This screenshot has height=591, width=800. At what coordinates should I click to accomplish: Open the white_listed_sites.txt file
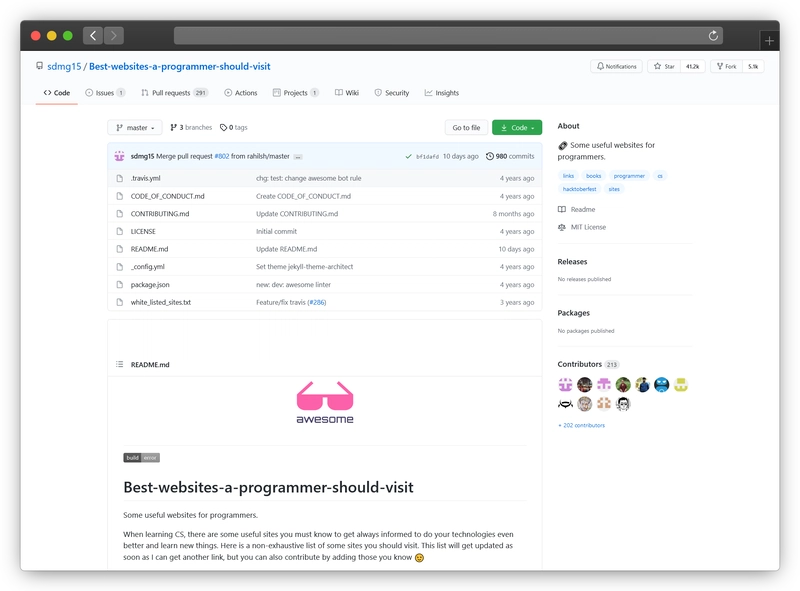click(161, 302)
